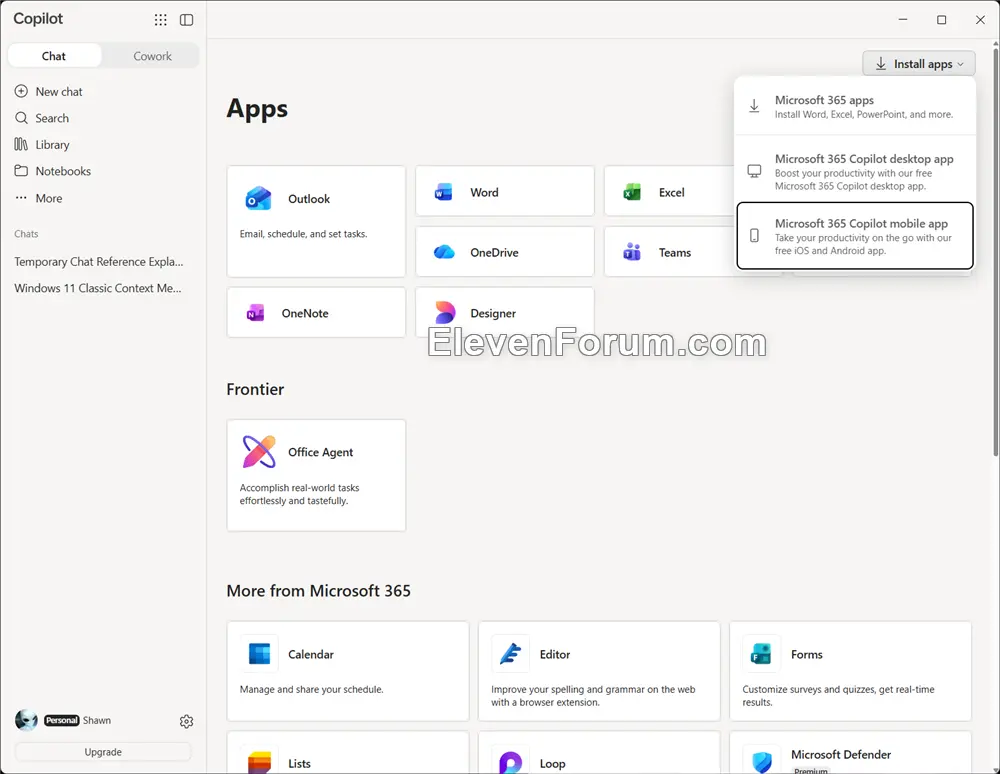1000x774 pixels.
Task: Launch Teams from its app icon
Action: tap(632, 252)
